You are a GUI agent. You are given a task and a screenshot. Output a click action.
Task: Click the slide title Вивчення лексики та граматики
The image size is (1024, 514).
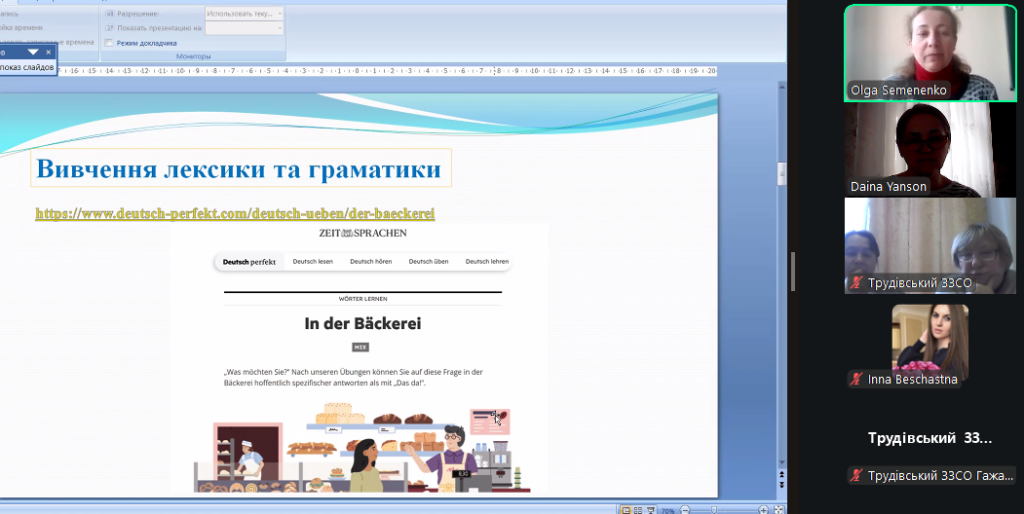coord(239,169)
